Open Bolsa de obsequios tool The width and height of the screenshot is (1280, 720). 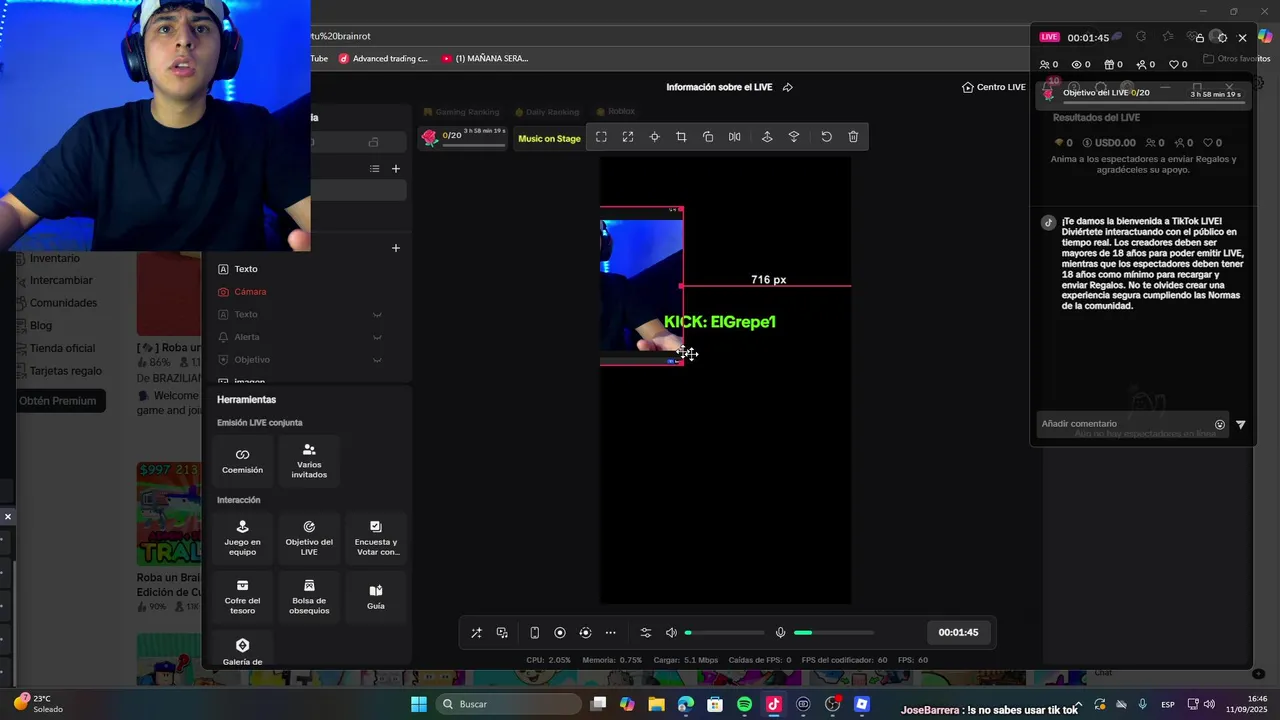pos(309,597)
